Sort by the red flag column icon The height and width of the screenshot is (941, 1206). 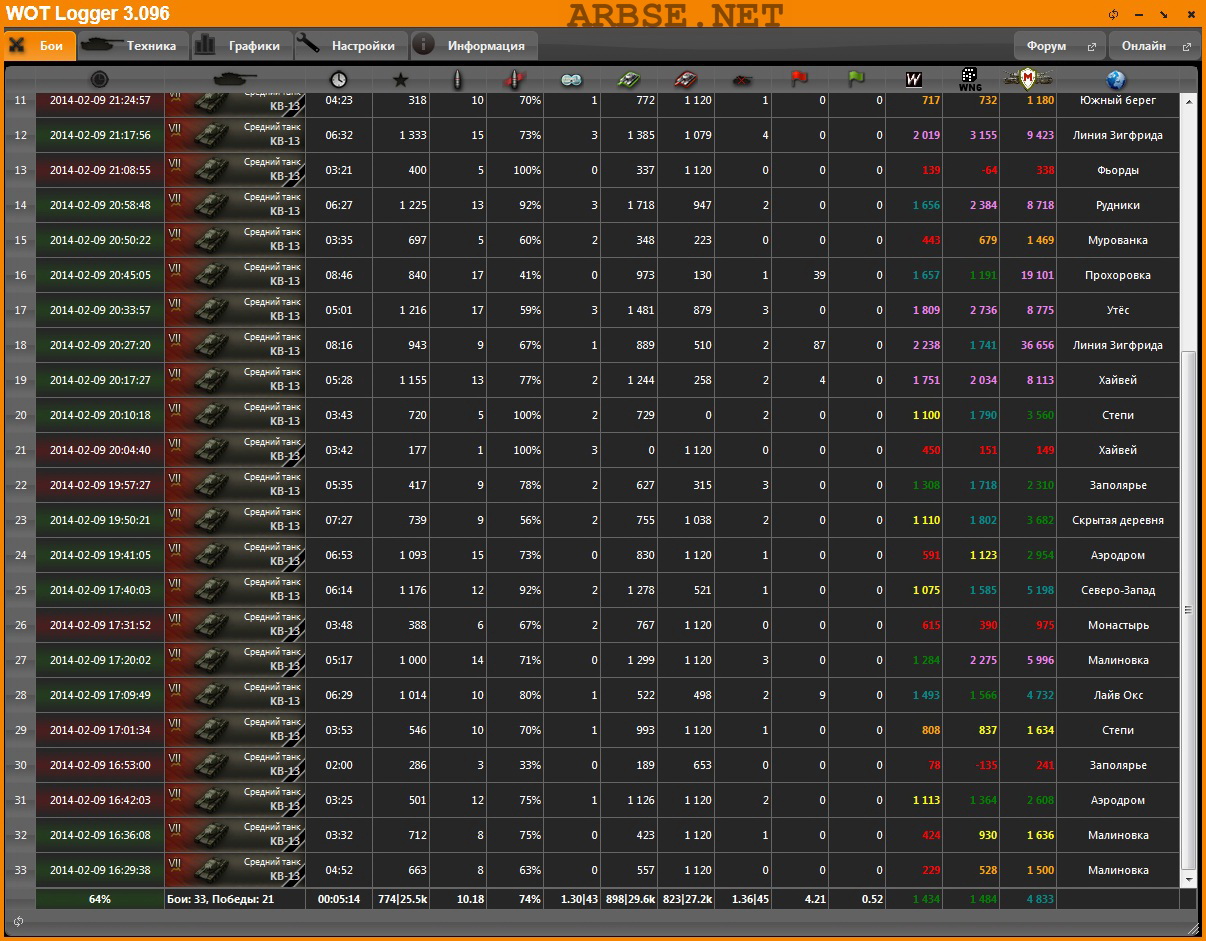pos(799,79)
